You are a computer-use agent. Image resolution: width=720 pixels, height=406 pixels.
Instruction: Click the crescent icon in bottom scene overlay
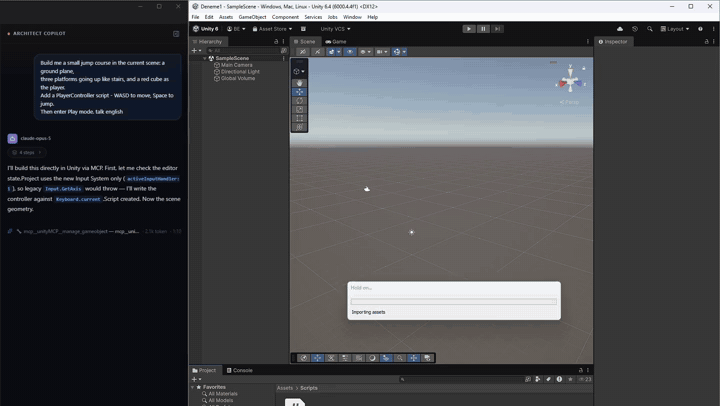pyautogui.click(x=372, y=358)
